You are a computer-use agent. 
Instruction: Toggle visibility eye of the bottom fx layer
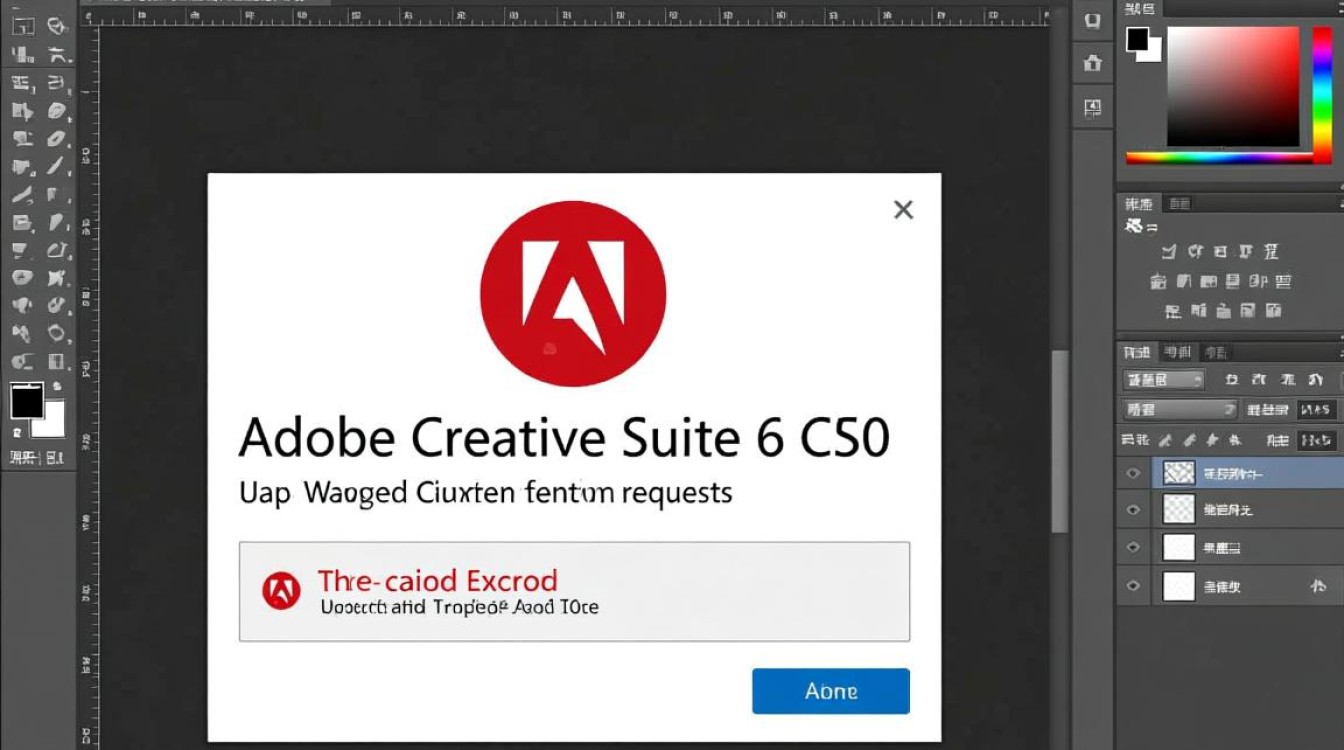pos(1133,586)
